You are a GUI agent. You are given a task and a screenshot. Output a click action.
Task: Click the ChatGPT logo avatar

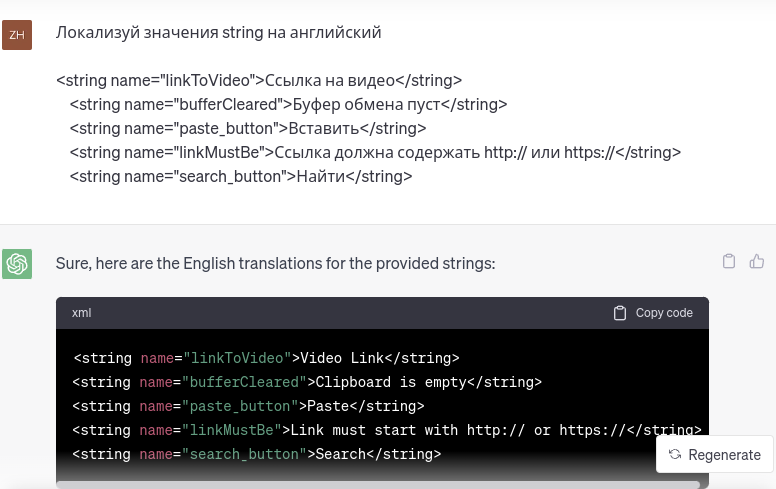point(17,264)
